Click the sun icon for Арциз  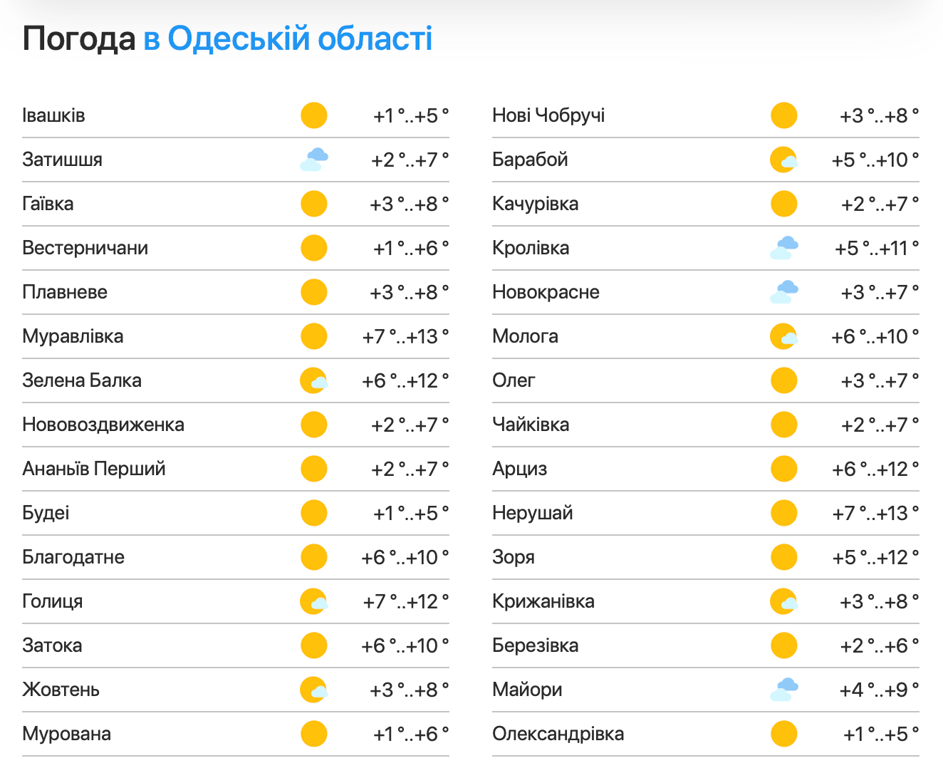pyautogui.click(x=784, y=469)
